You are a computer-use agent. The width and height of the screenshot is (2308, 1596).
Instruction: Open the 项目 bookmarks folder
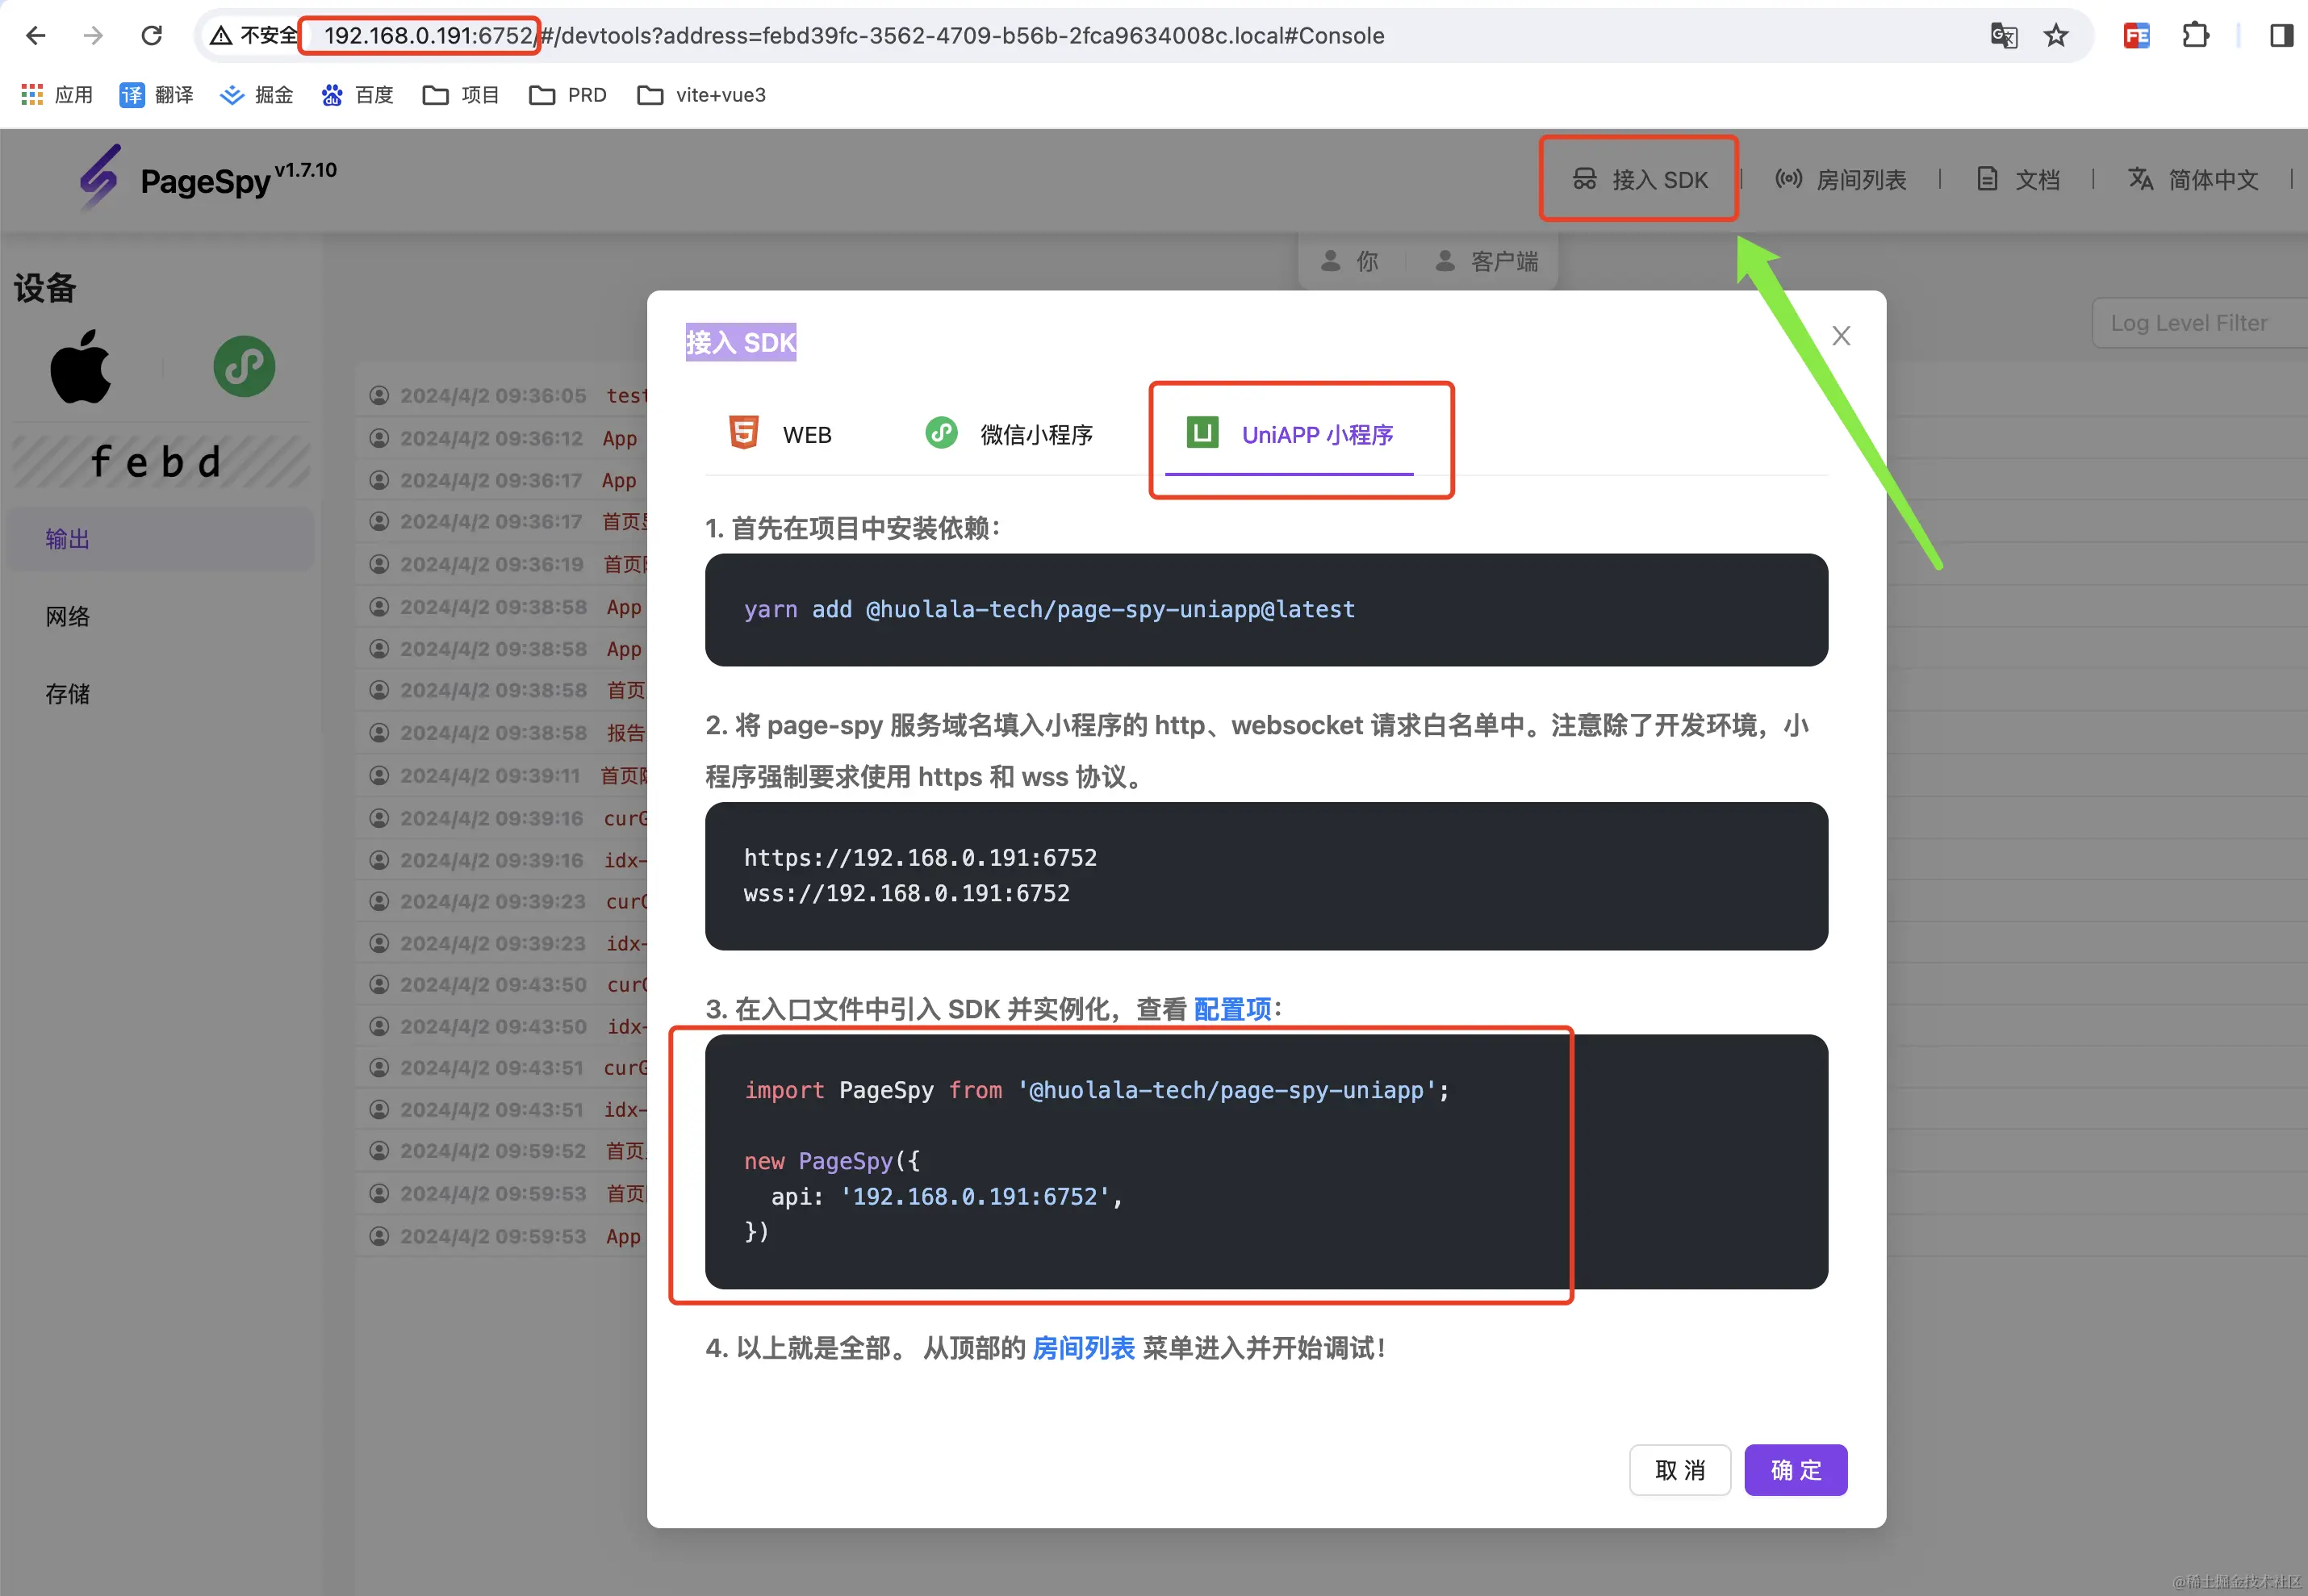461,95
